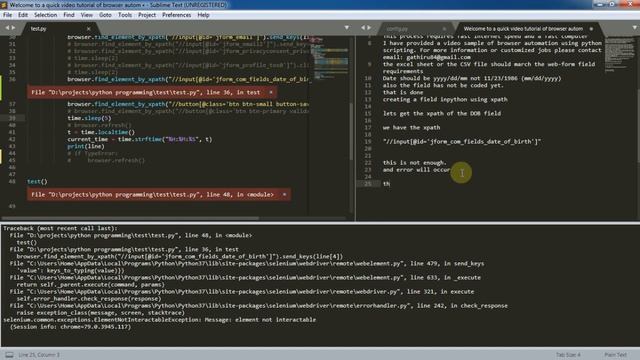Click the 'Date should be yyyy/dd/mm' line
Image resolution: width=640 pixels, height=360 pixels.
tap(472, 78)
